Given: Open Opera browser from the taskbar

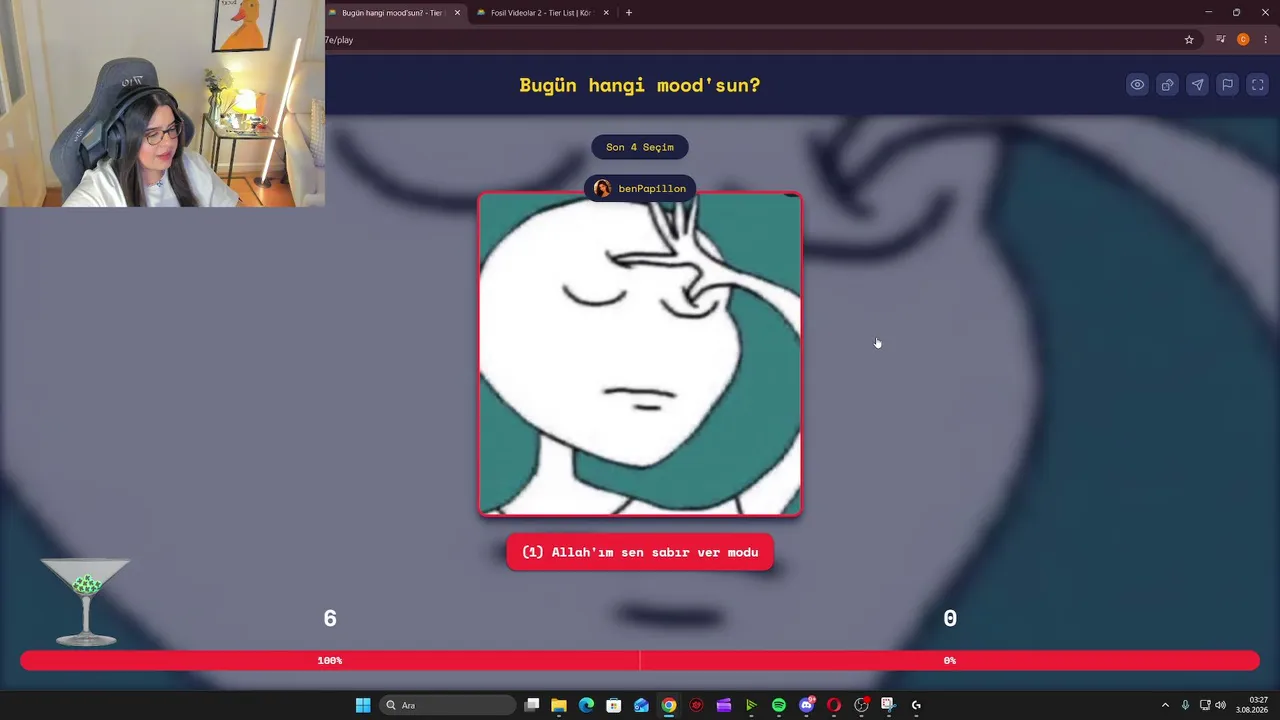Looking at the screenshot, I should (x=834, y=705).
